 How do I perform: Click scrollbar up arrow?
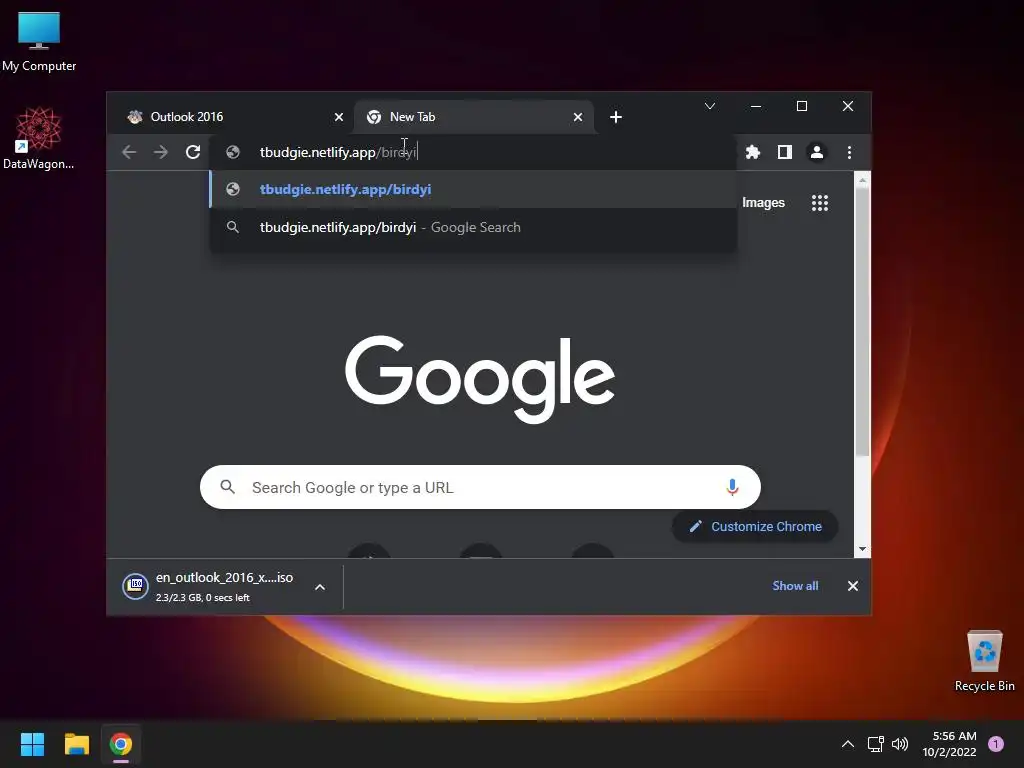point(862,180)
